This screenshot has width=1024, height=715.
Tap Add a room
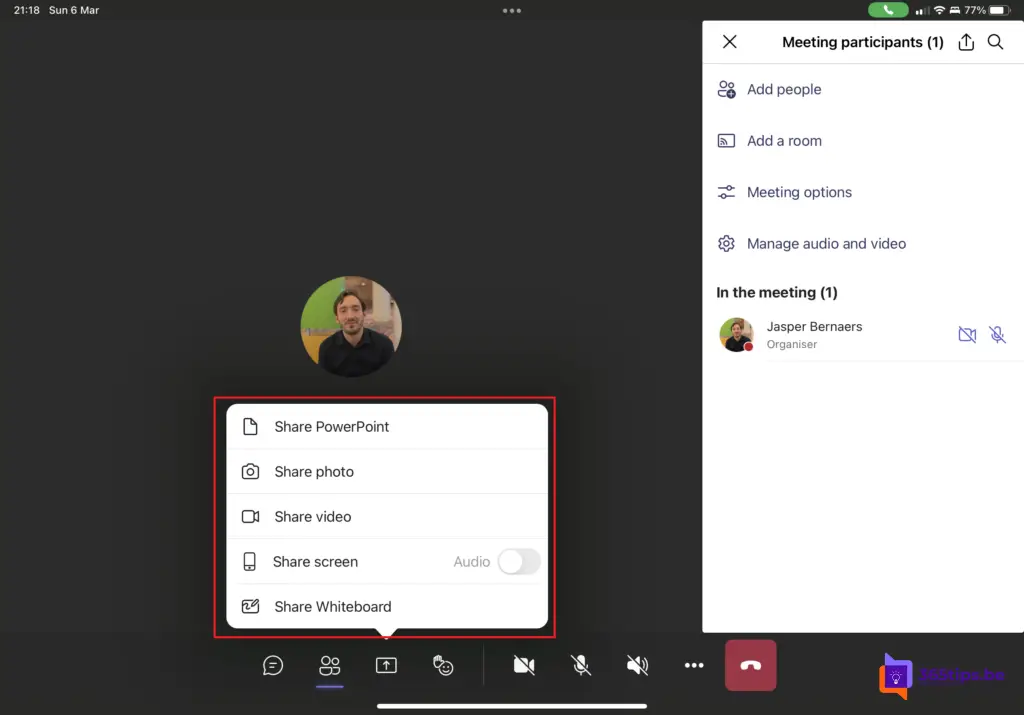[x=863, y=141]
